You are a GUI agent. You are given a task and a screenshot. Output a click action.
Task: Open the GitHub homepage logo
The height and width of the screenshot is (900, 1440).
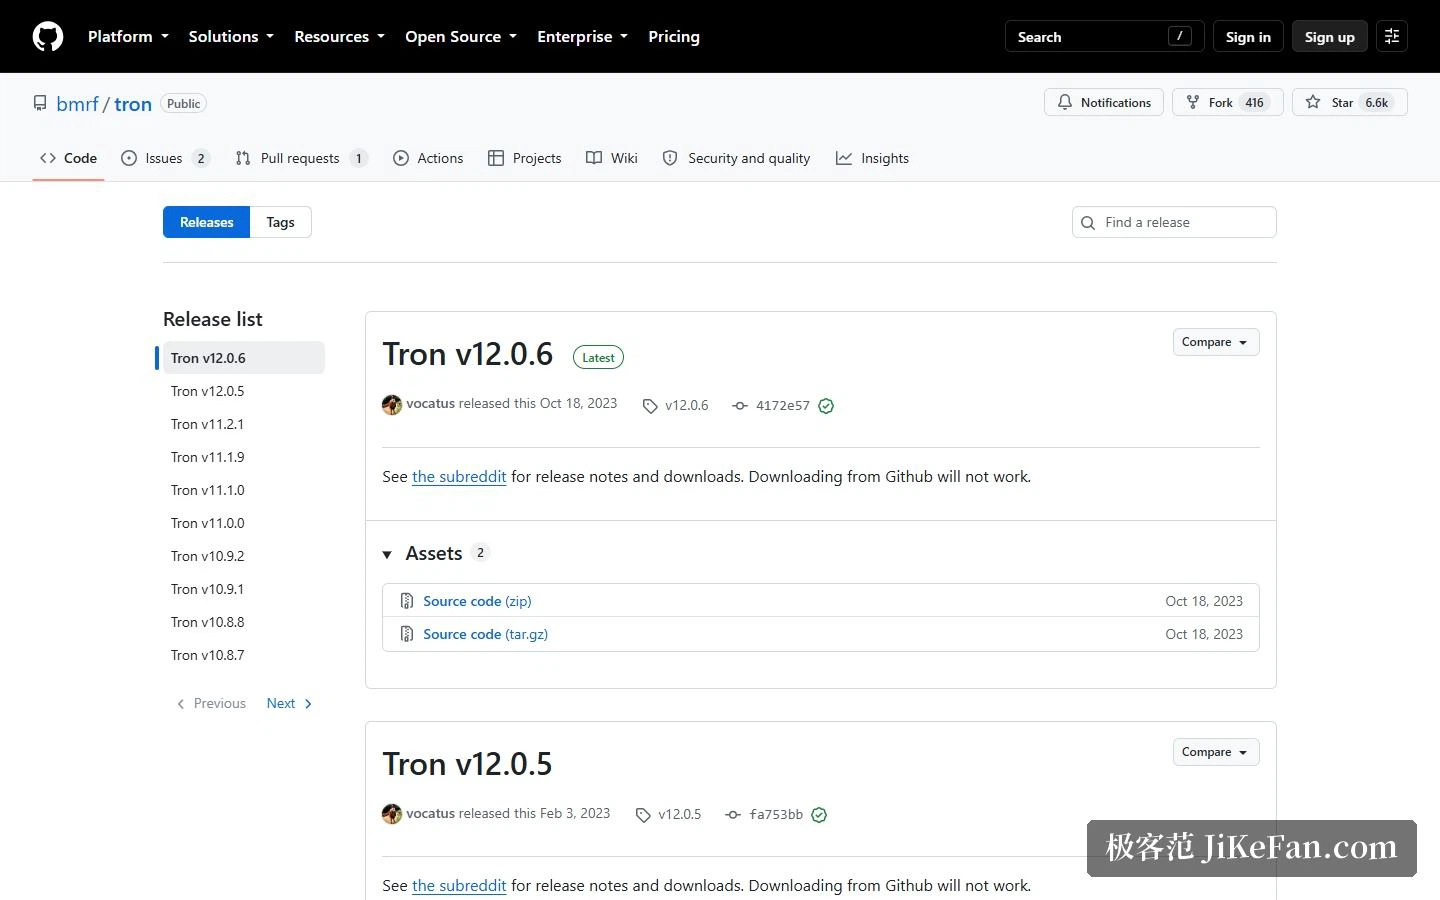48,36
